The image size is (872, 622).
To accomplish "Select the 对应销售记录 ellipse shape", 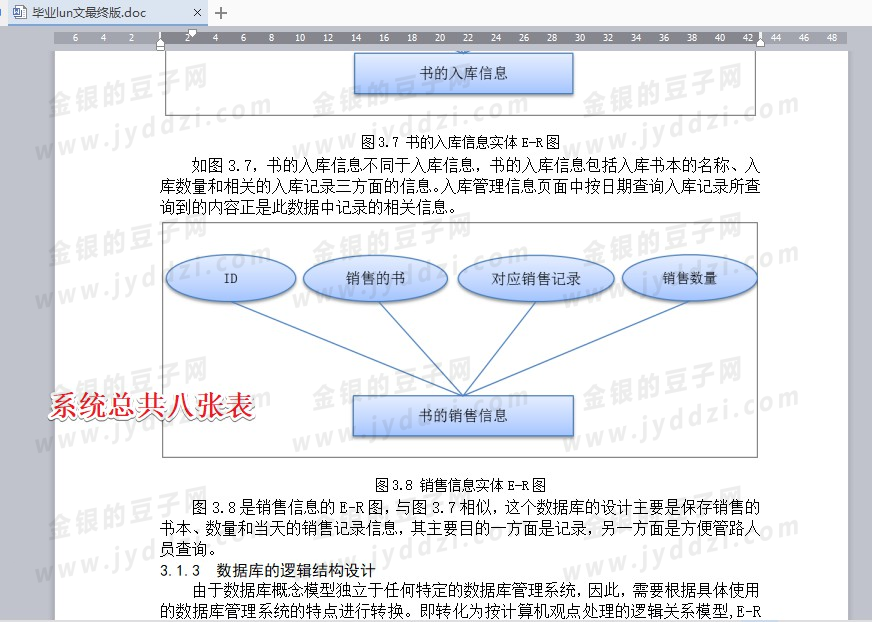I will point(536,278).
